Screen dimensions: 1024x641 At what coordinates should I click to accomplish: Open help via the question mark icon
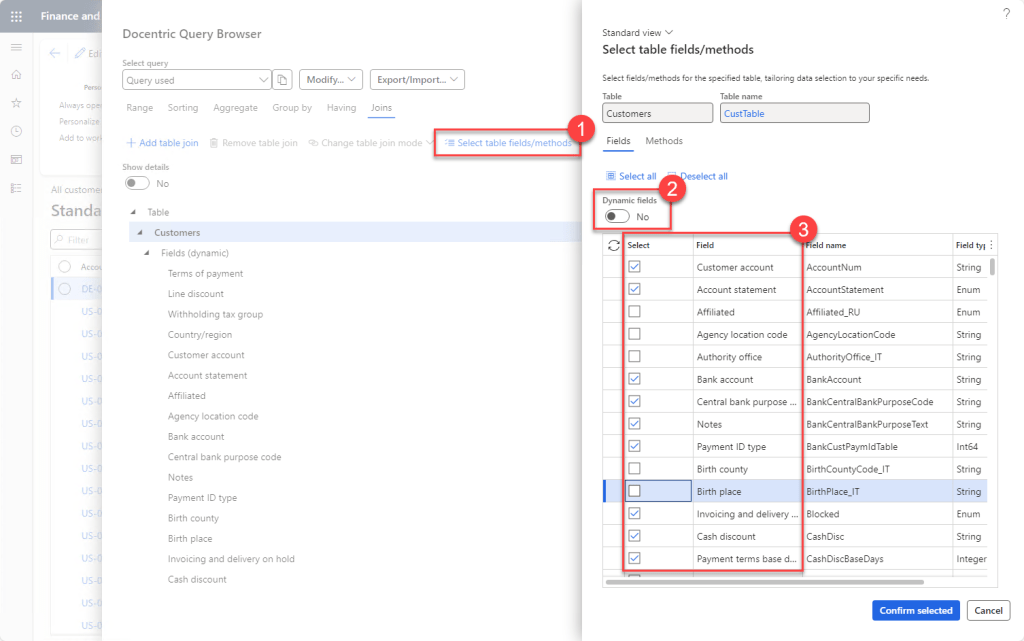[x=1005, y=12]
